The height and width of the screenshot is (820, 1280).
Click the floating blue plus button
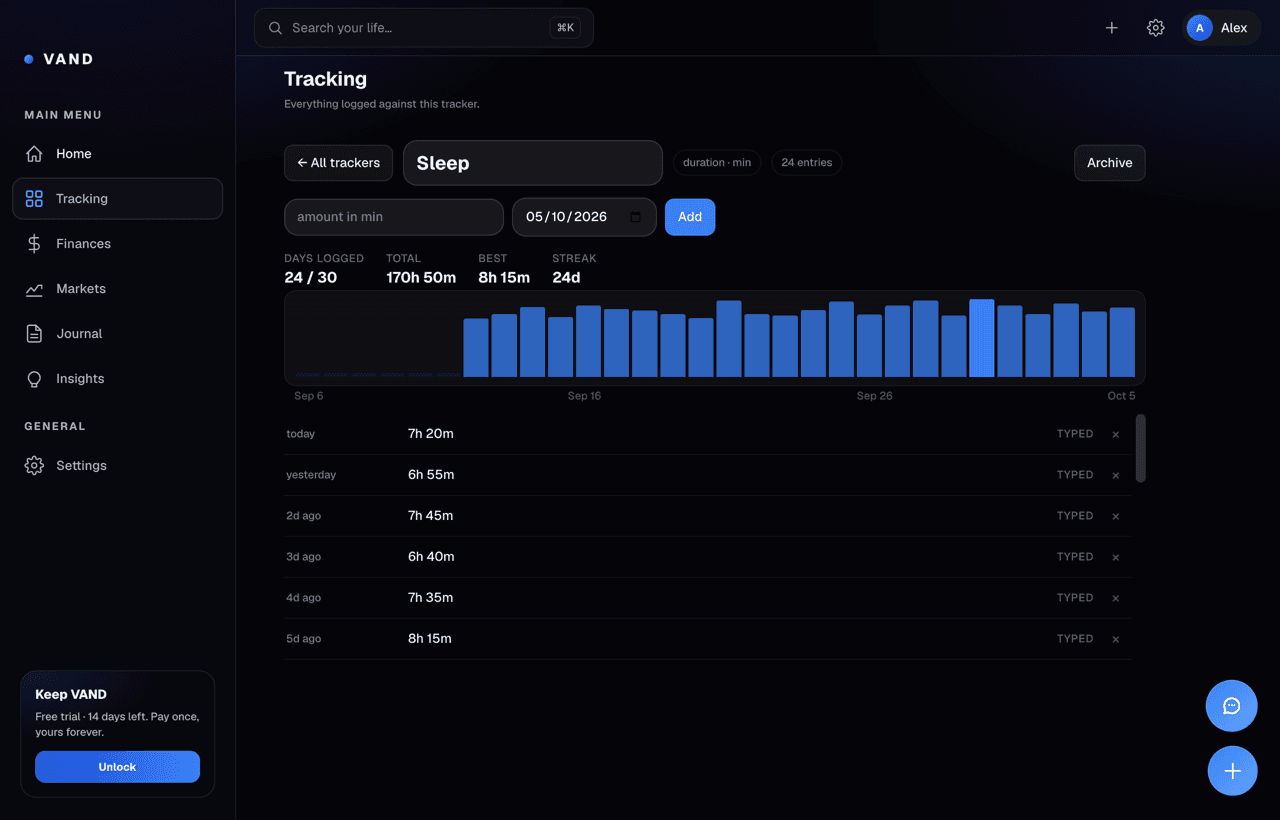(x=1232, y=771)
